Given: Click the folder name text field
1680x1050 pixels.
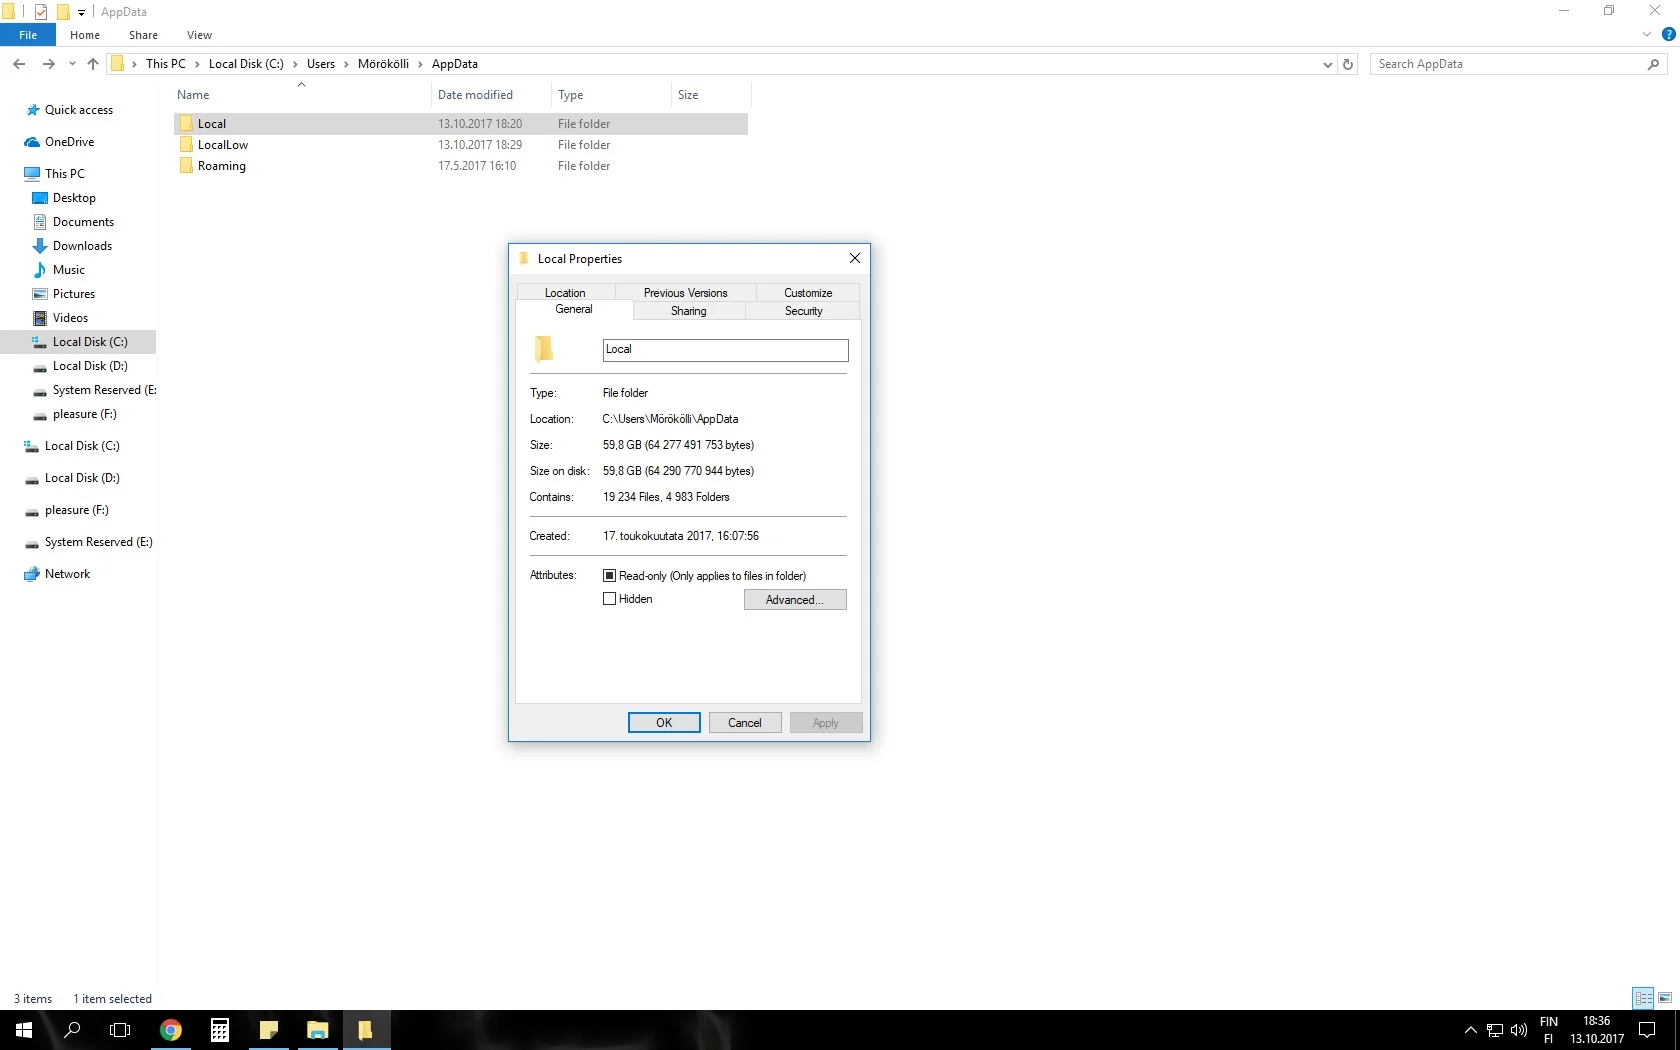Looking at the screenshot, I should (x=725, y=350).
